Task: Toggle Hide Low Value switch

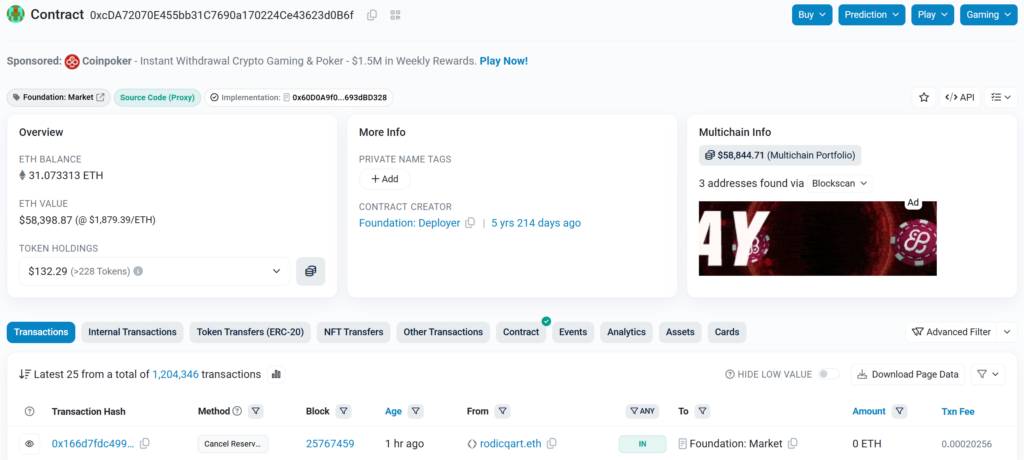Action: click(x=829, y=374)
